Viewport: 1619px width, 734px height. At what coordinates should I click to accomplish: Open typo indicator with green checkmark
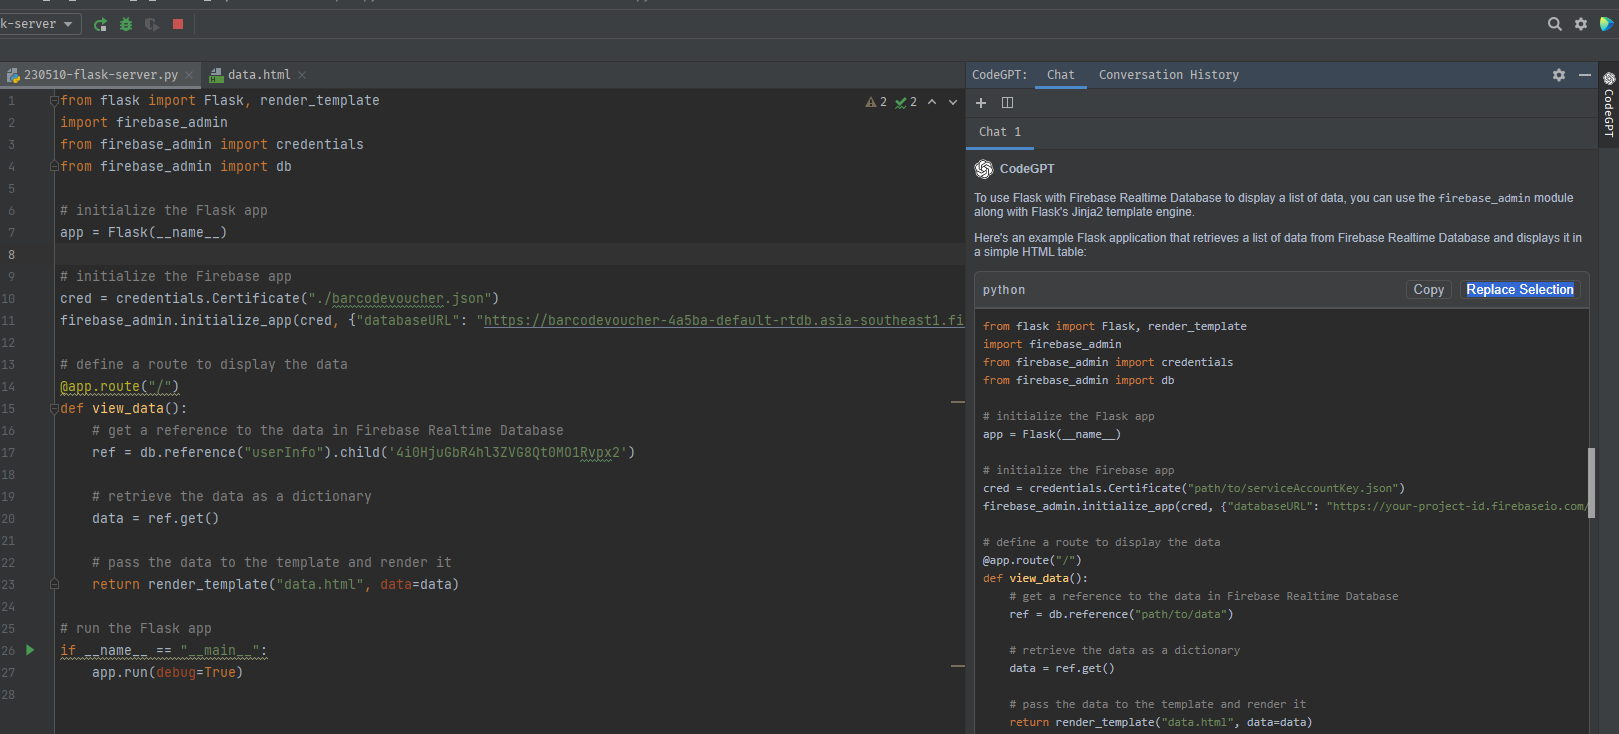[x=906, y=102]
